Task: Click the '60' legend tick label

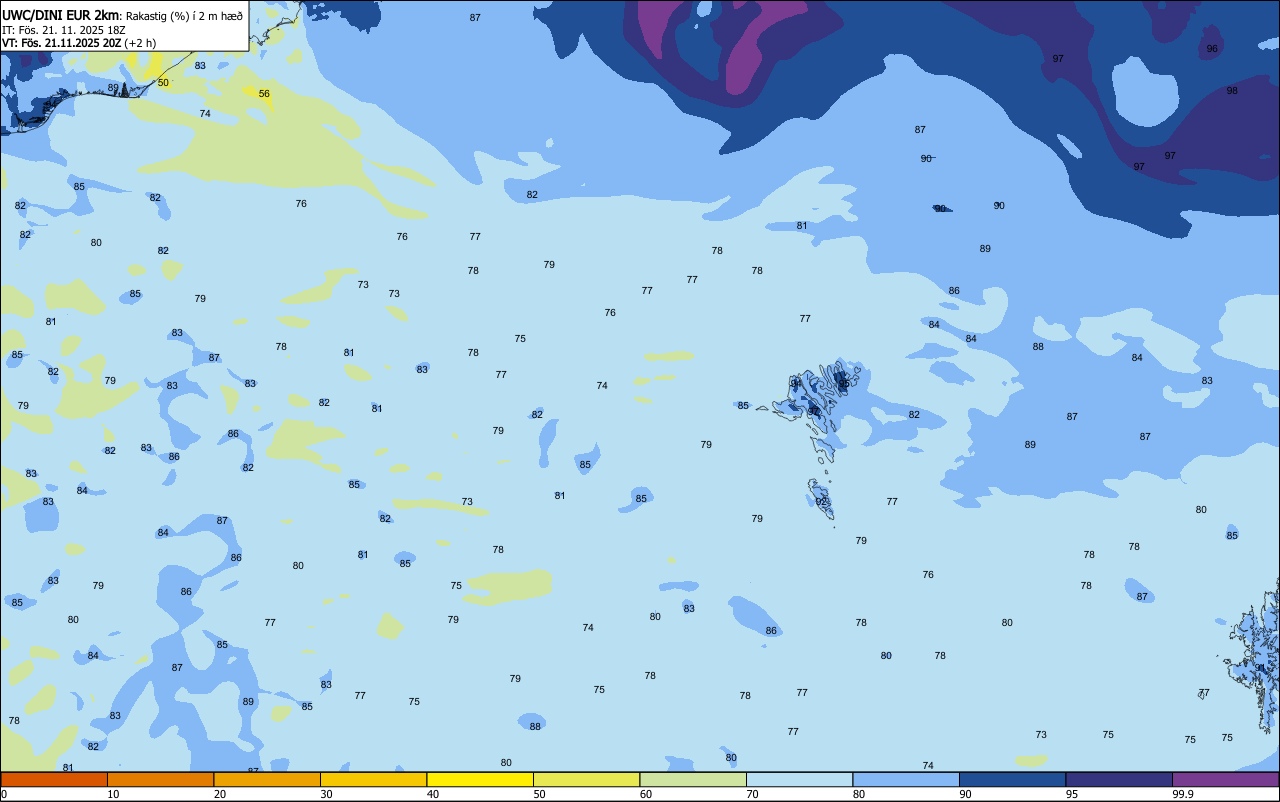Action: pos(646,794)
